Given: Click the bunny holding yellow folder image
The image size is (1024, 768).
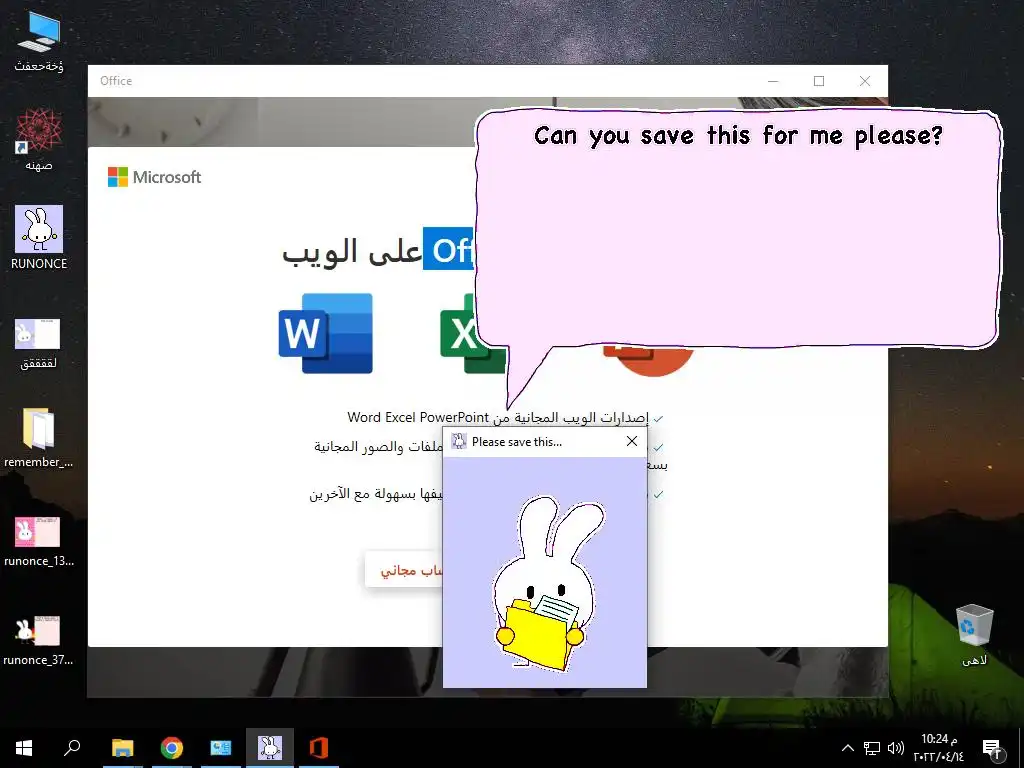Looking at the screenshot, I should [x=547, y=584].
